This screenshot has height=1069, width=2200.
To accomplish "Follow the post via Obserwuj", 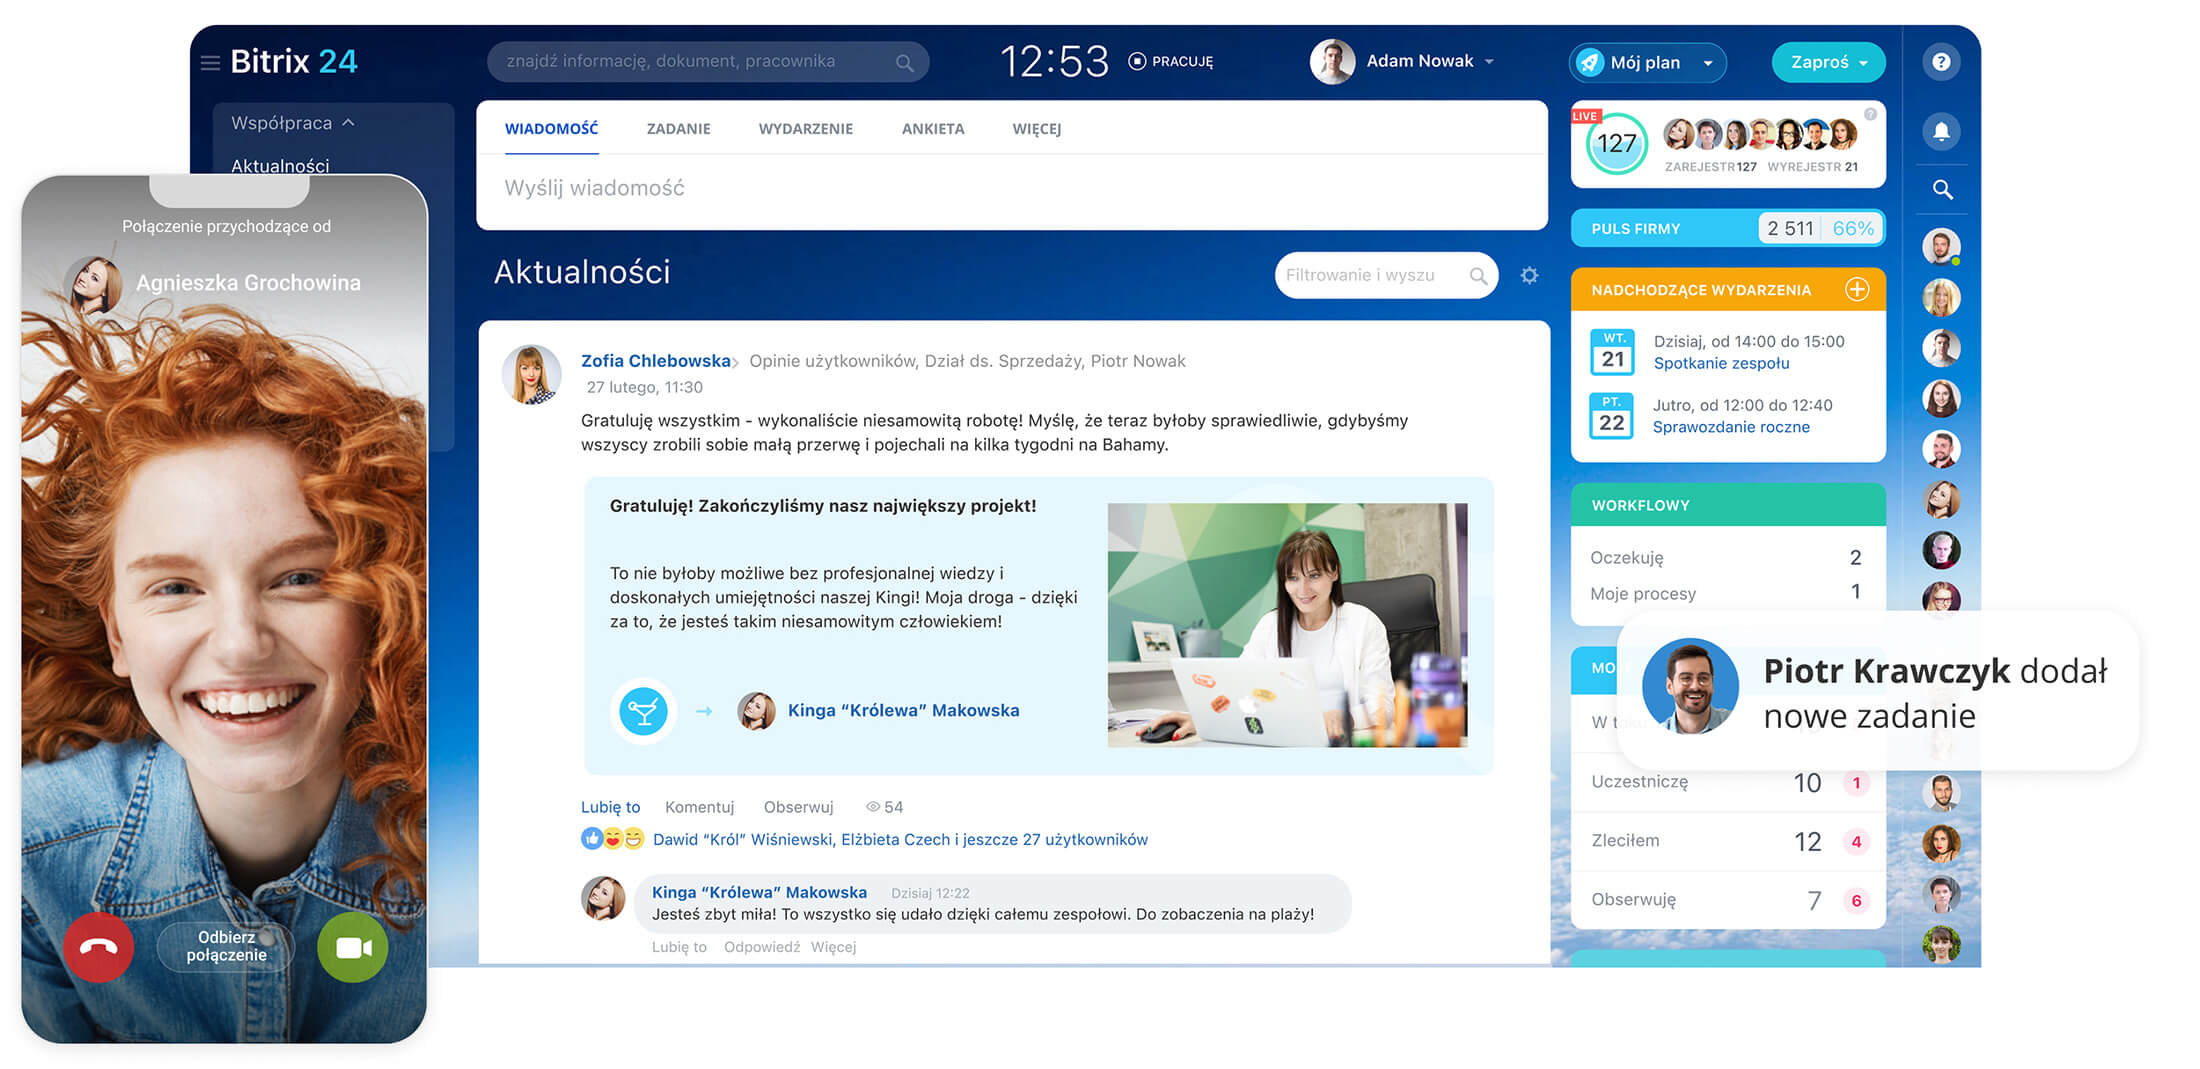I will [798, 806].
